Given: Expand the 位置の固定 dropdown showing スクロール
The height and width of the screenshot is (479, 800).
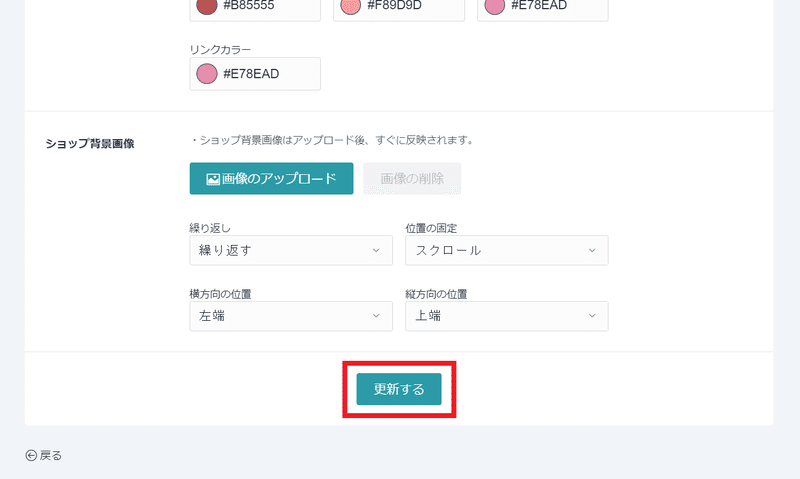Looking at the screenshot, I should click(507, 250).
